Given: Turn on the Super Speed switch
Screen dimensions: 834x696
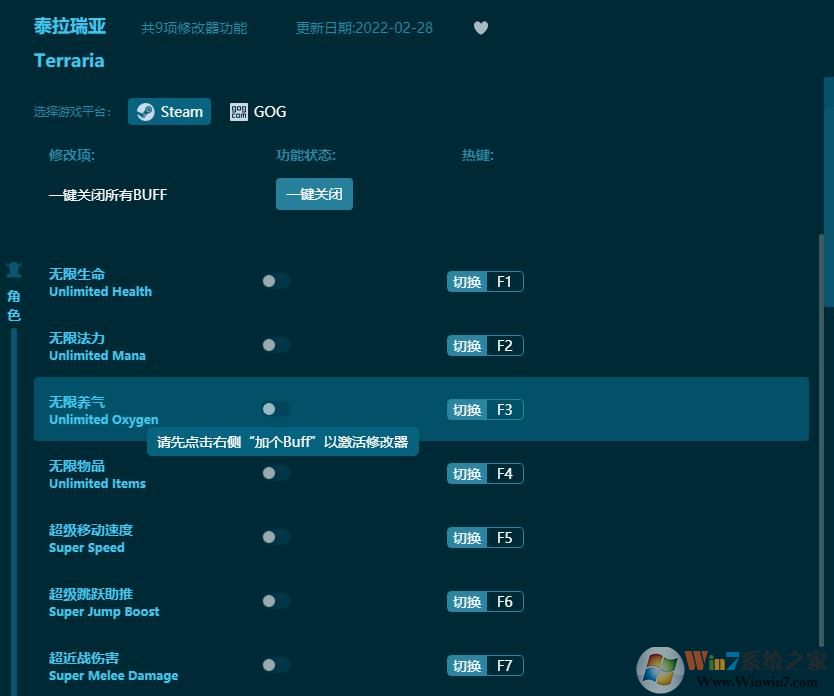Looking at the screenshot, I should click(275, 537).
